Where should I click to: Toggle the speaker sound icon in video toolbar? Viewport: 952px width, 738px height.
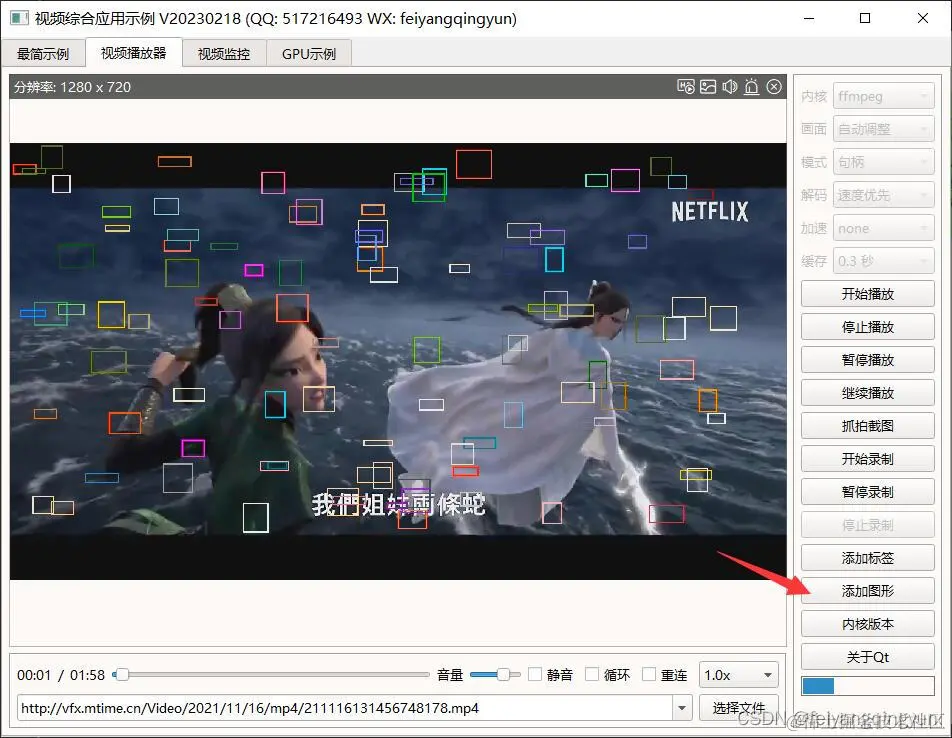(730, 87)
